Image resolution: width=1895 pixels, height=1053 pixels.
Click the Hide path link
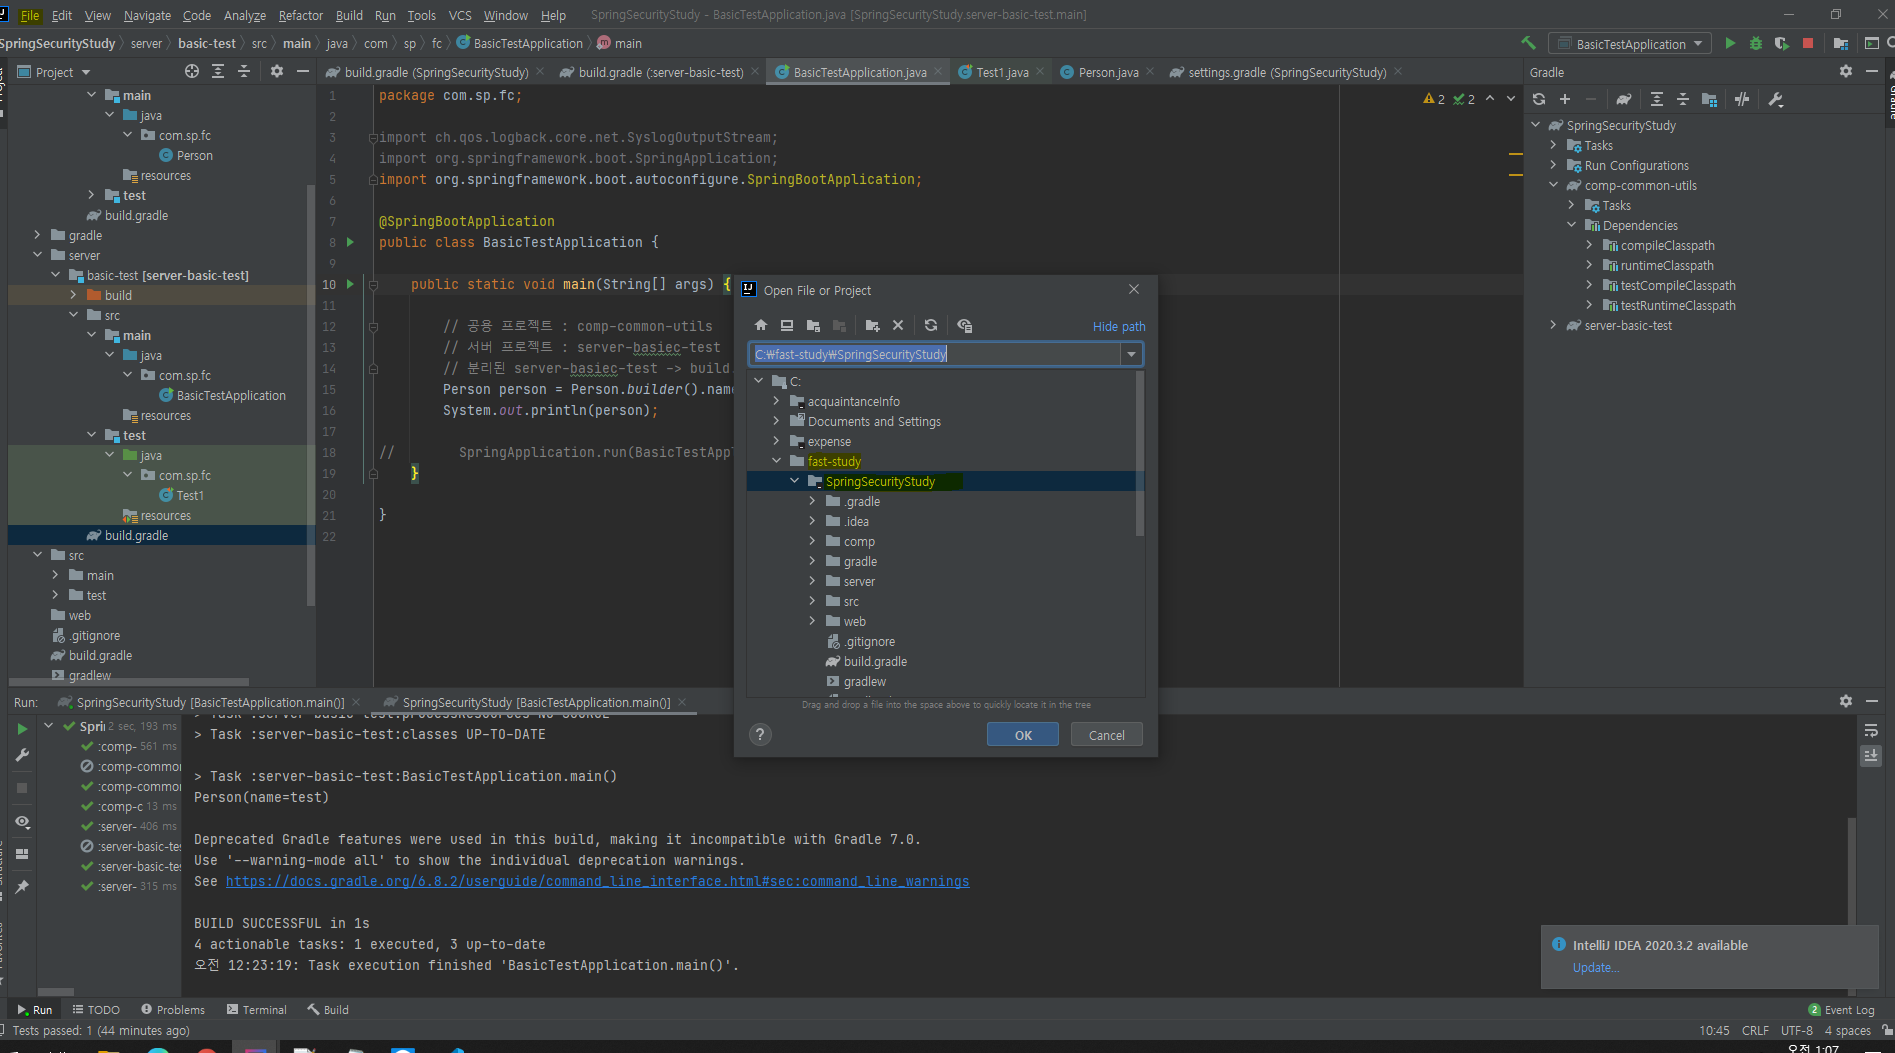tap(1119, 327)
